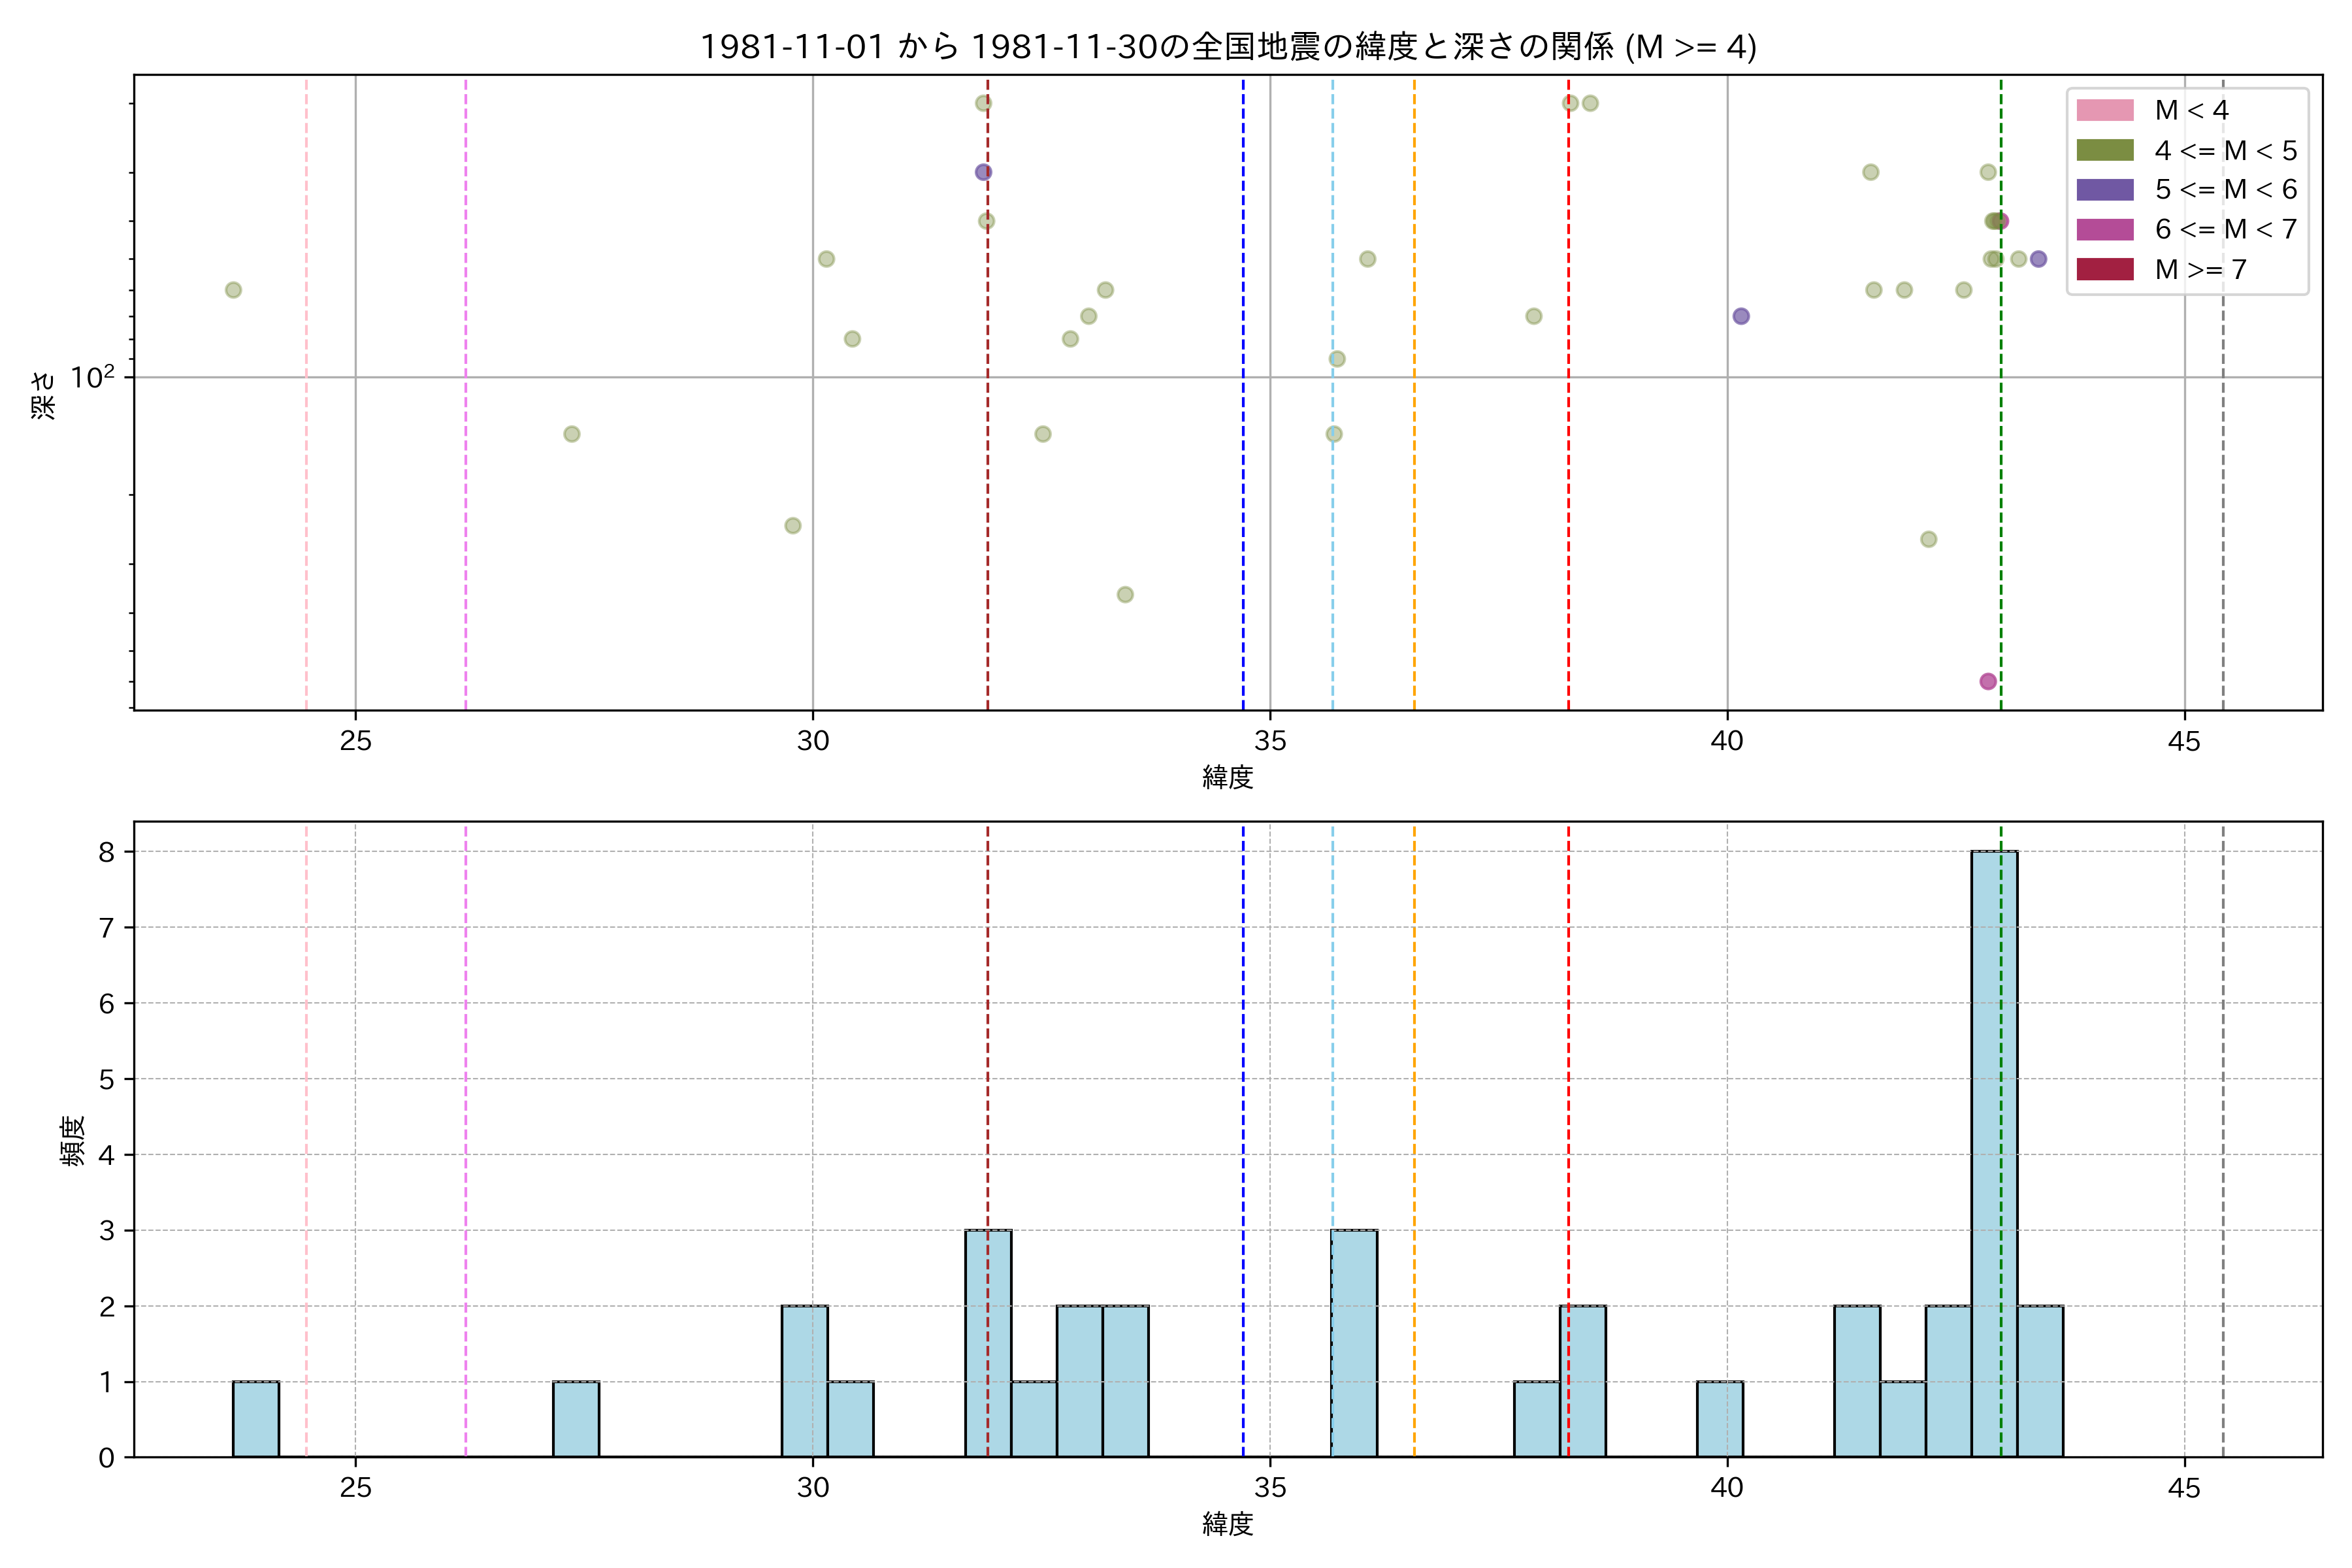Click the chart title text at the top
2352x1568 pixels.
1227,47
